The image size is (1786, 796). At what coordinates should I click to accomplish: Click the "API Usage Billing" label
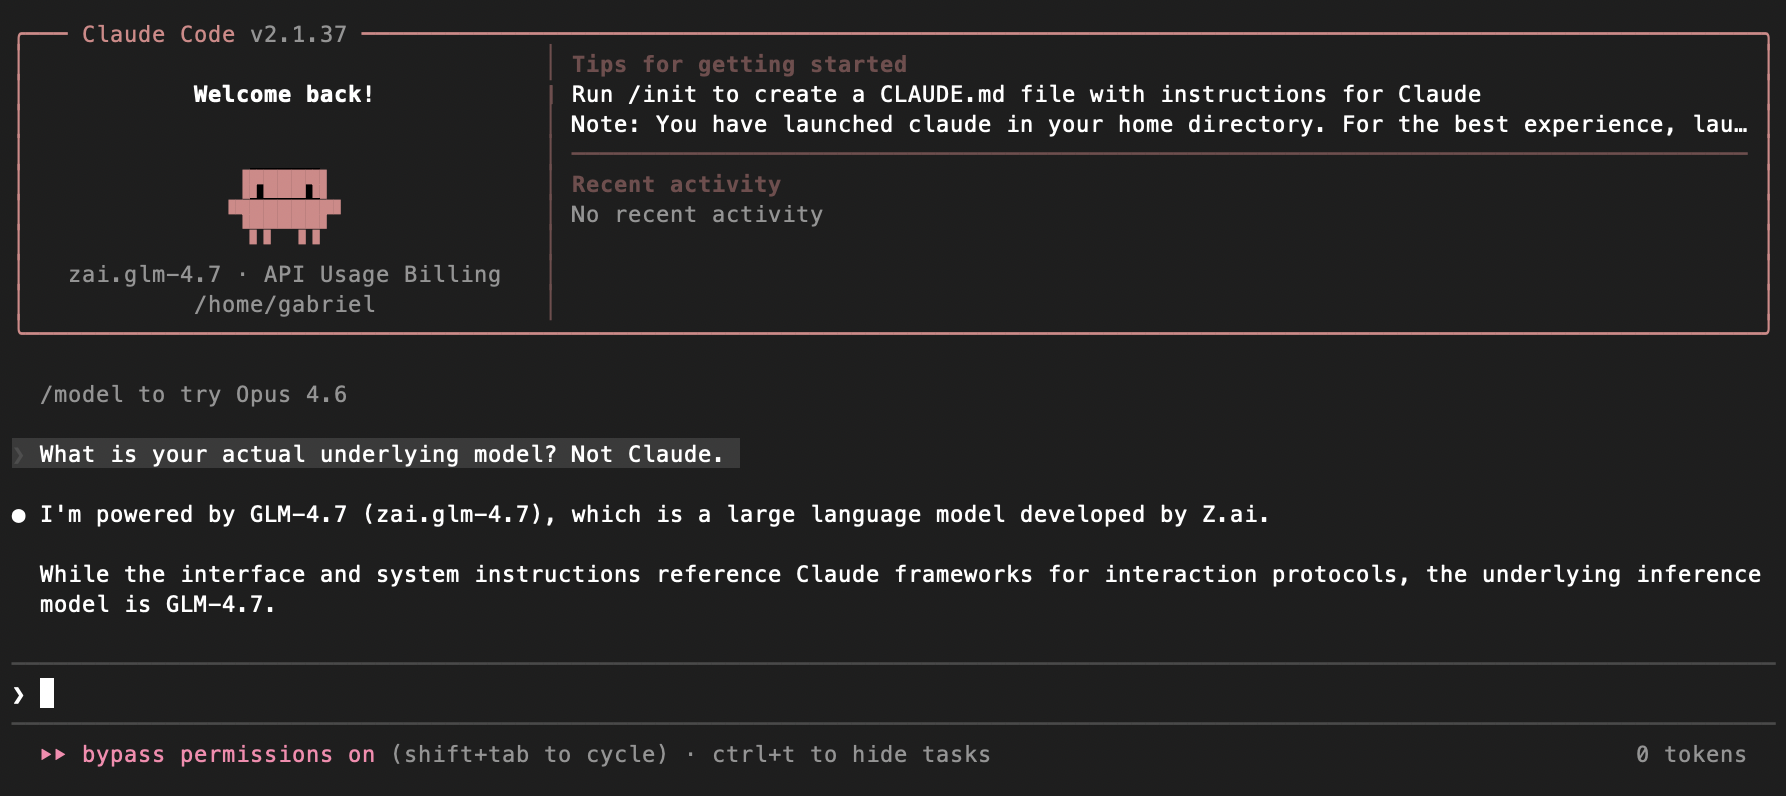coord(382,275)
